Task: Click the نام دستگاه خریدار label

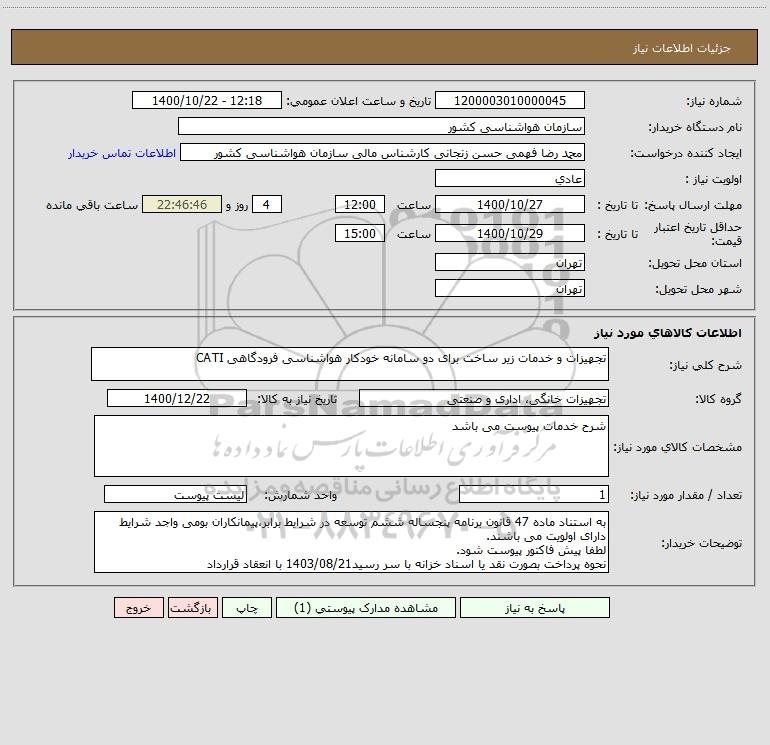Action: 695,127
